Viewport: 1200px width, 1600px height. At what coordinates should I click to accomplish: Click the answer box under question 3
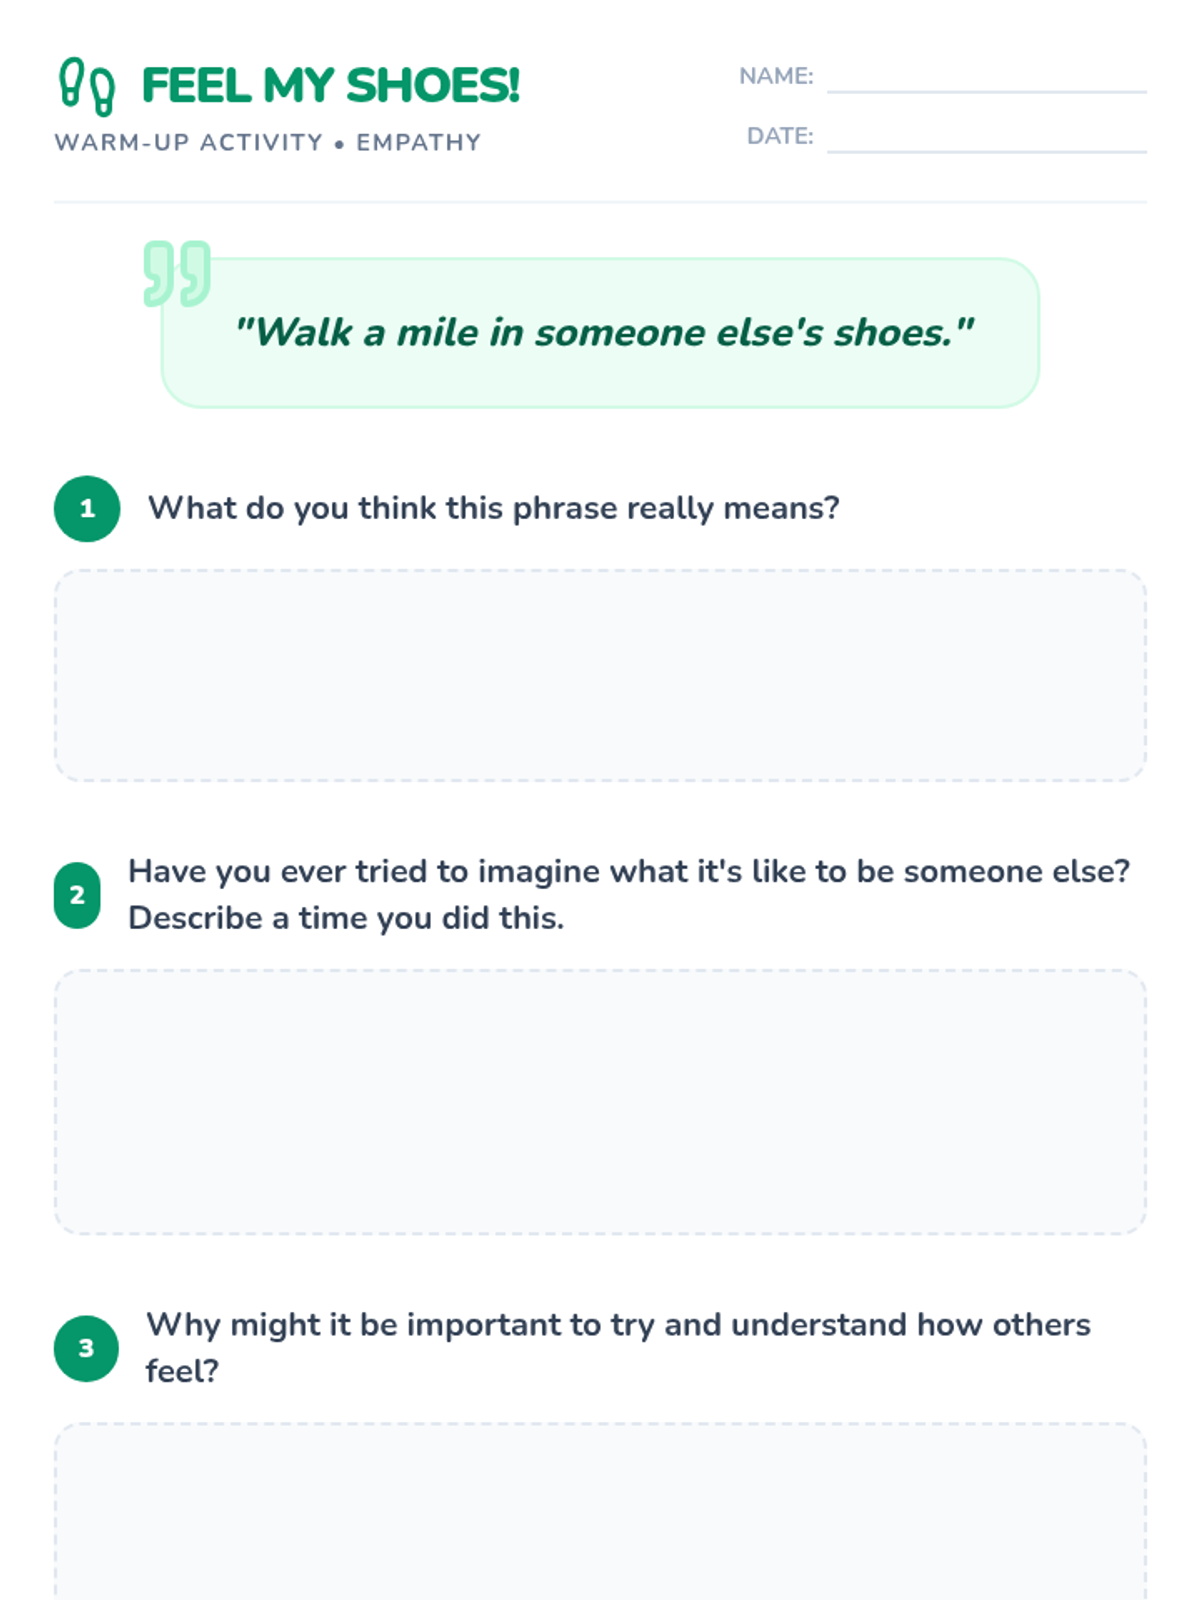(x=600, y=1510)
